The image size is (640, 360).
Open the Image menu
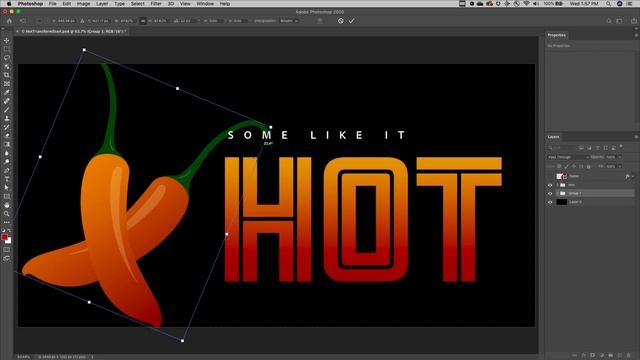coord(83,4)
